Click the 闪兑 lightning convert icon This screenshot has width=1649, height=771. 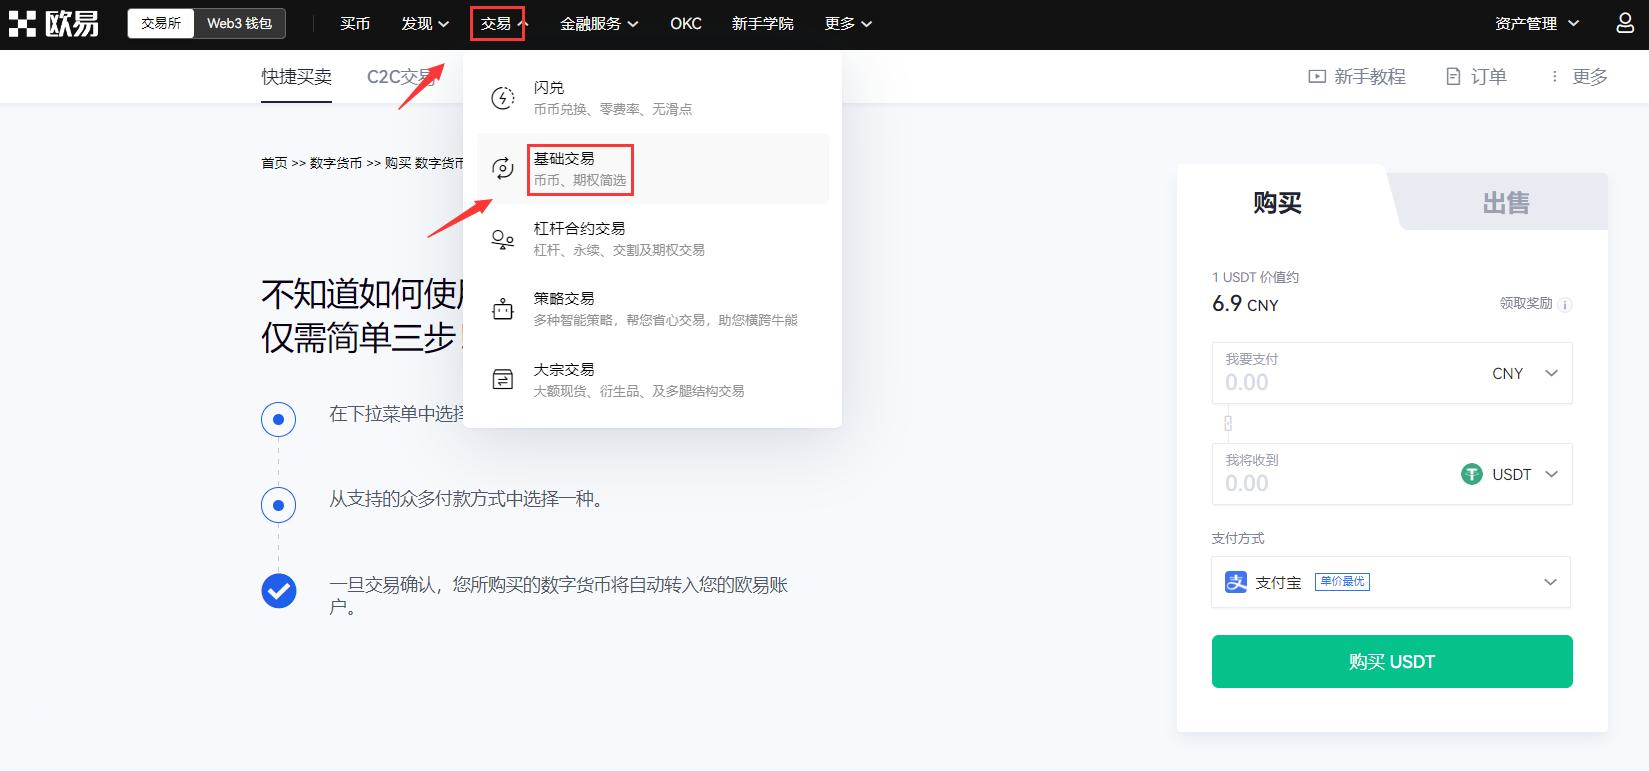[503, 98]
